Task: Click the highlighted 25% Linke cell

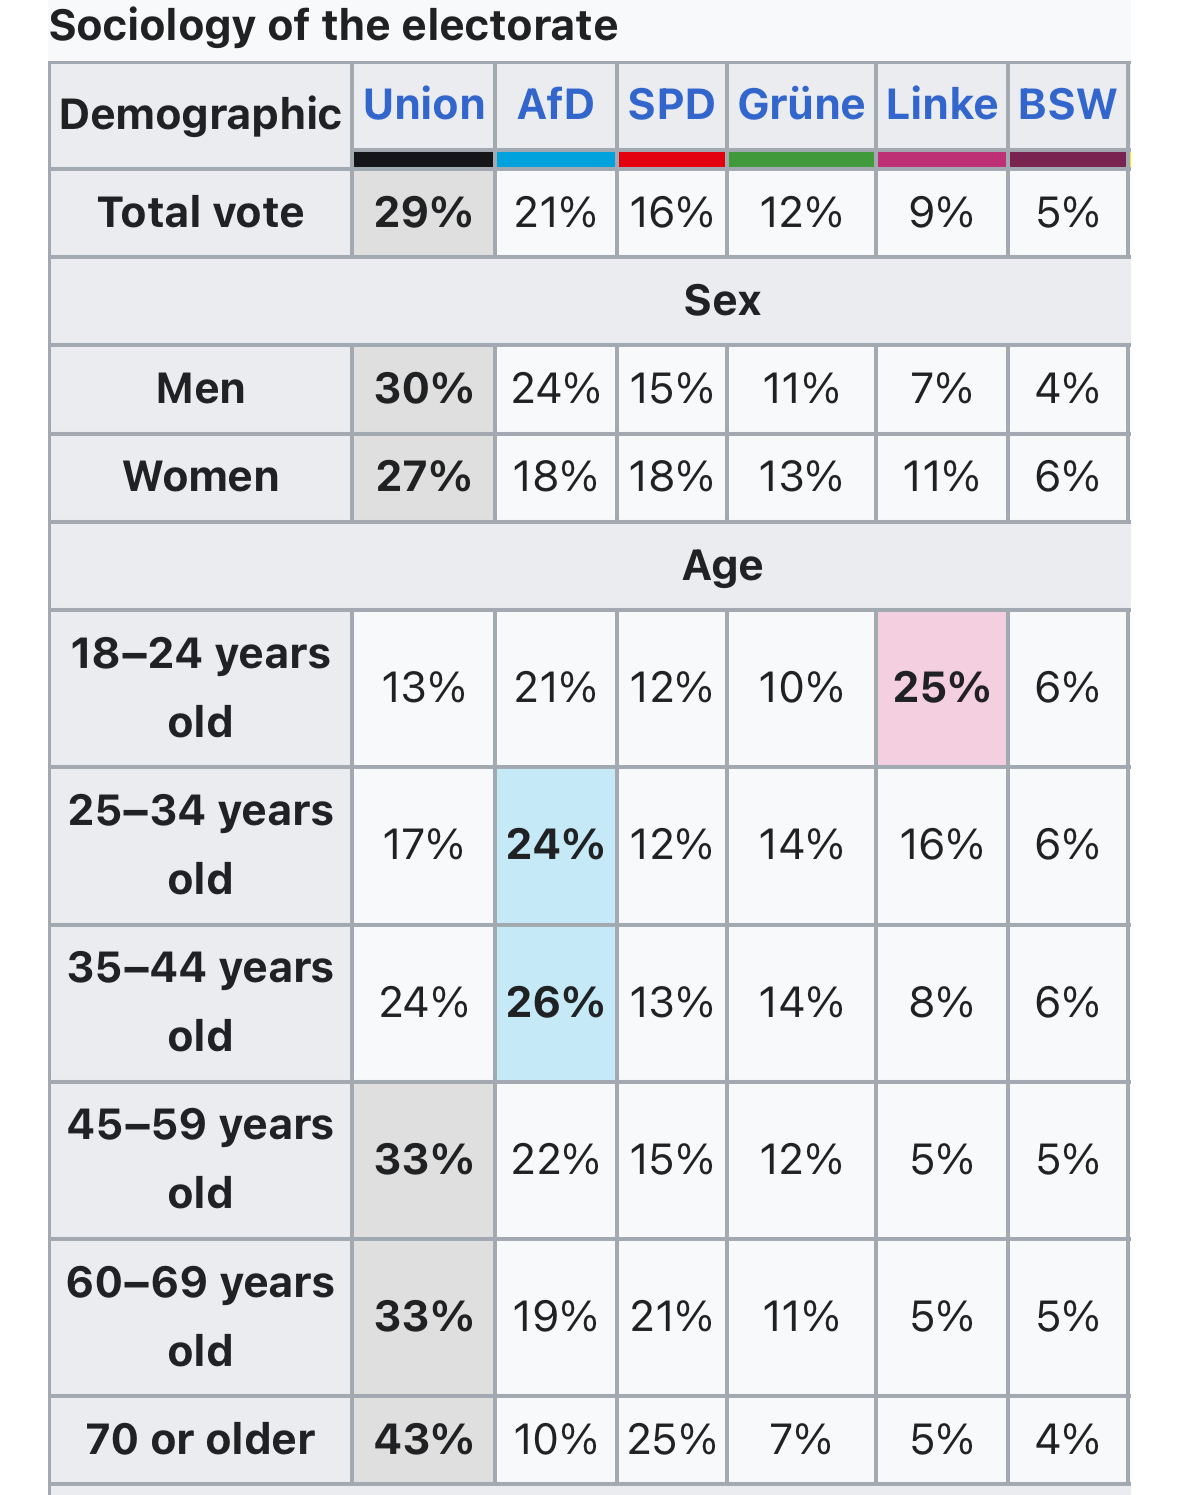Action: pyautogui.click(x=941, y=688)
